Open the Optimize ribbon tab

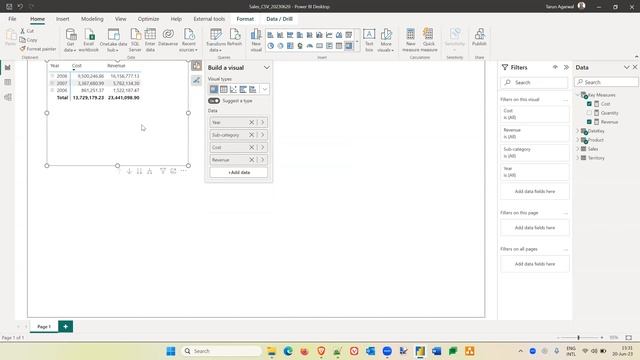149,19
